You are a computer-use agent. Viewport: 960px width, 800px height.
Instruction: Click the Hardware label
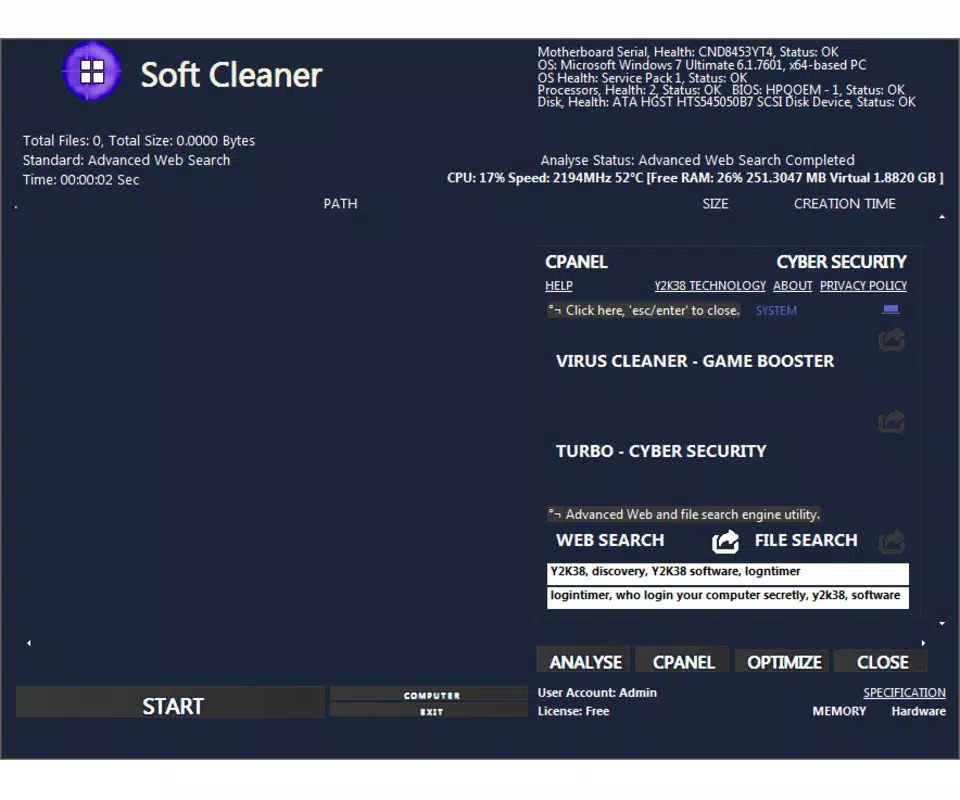tap(918, 711)
